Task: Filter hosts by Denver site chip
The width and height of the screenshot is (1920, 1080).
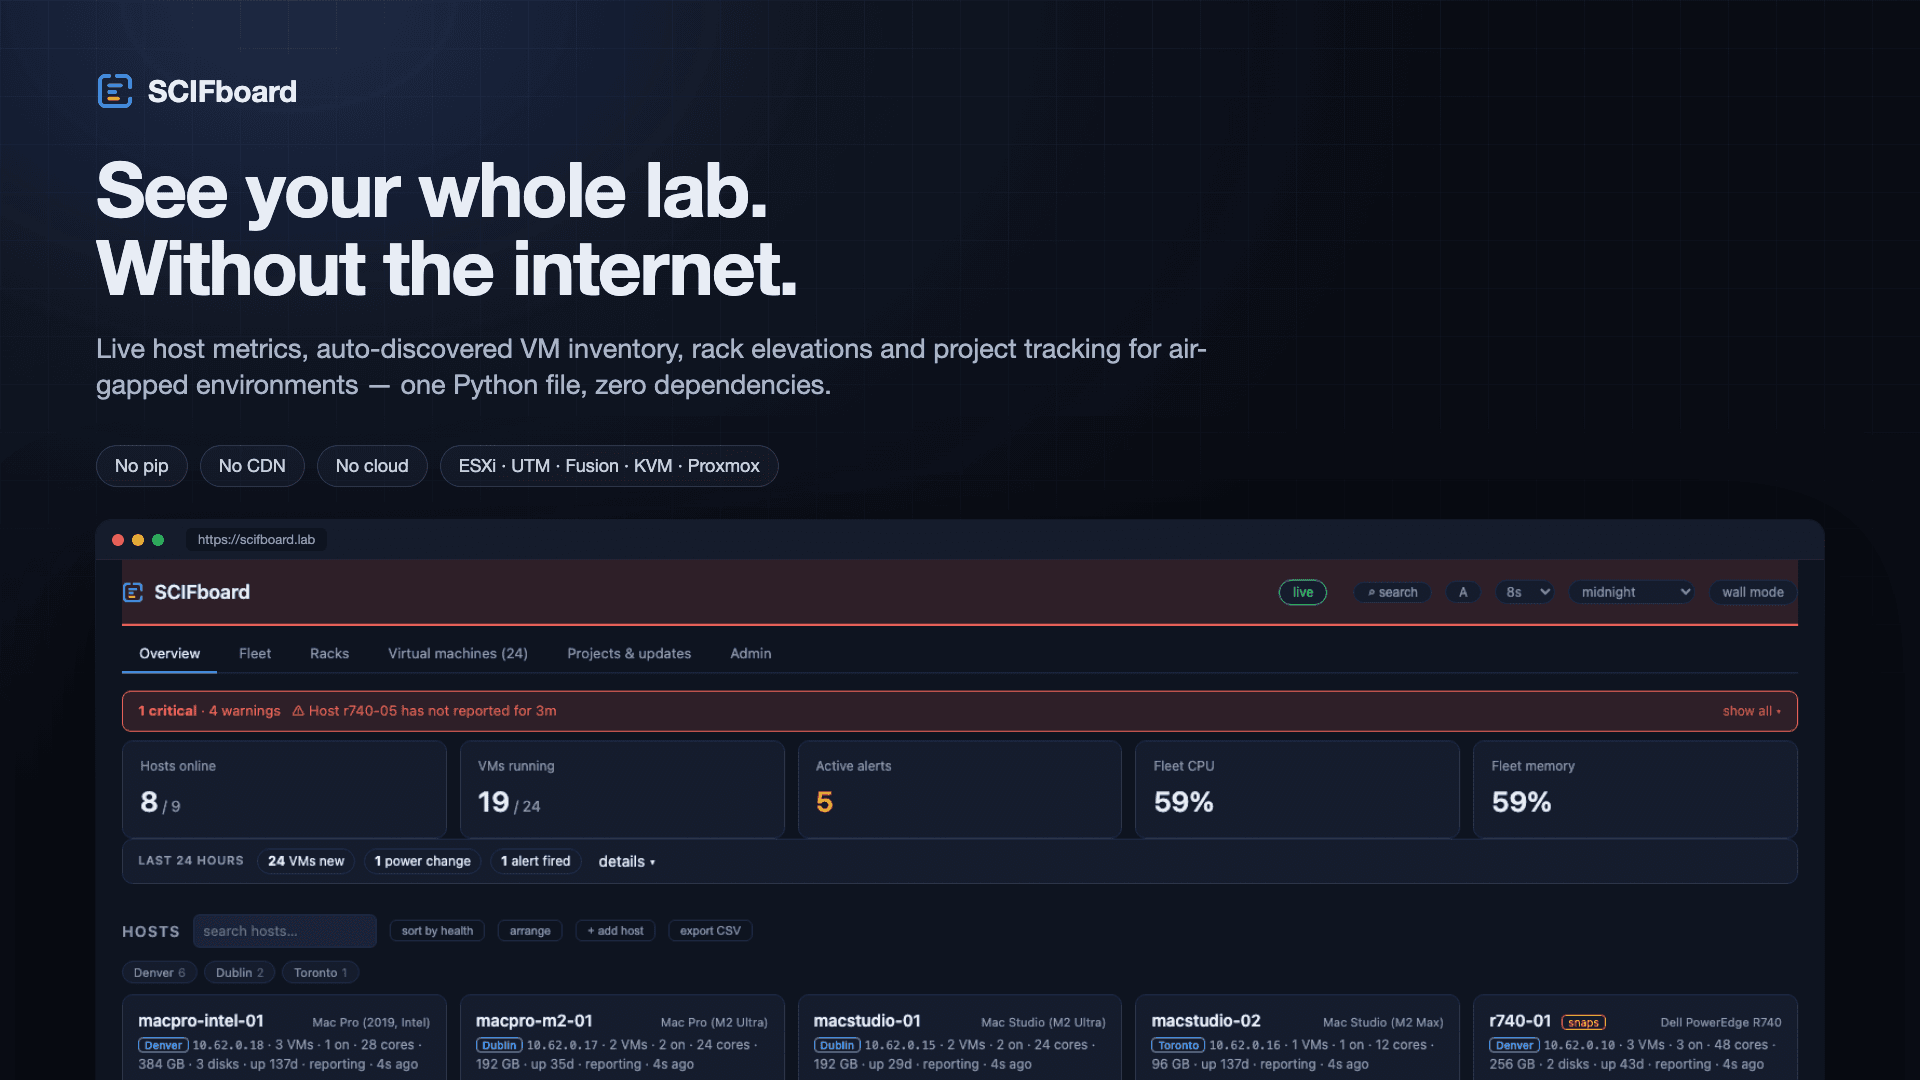Action: pos(160,973)
